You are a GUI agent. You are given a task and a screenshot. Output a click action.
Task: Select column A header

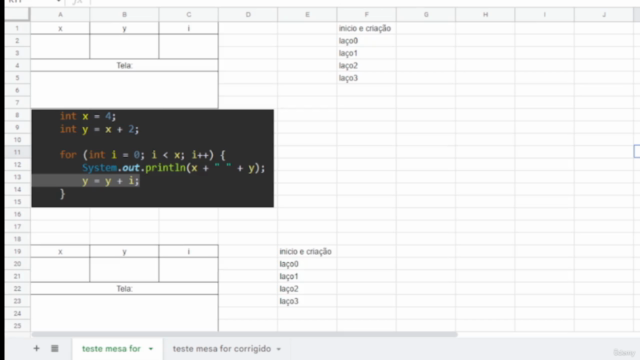[x=60, y=15]
